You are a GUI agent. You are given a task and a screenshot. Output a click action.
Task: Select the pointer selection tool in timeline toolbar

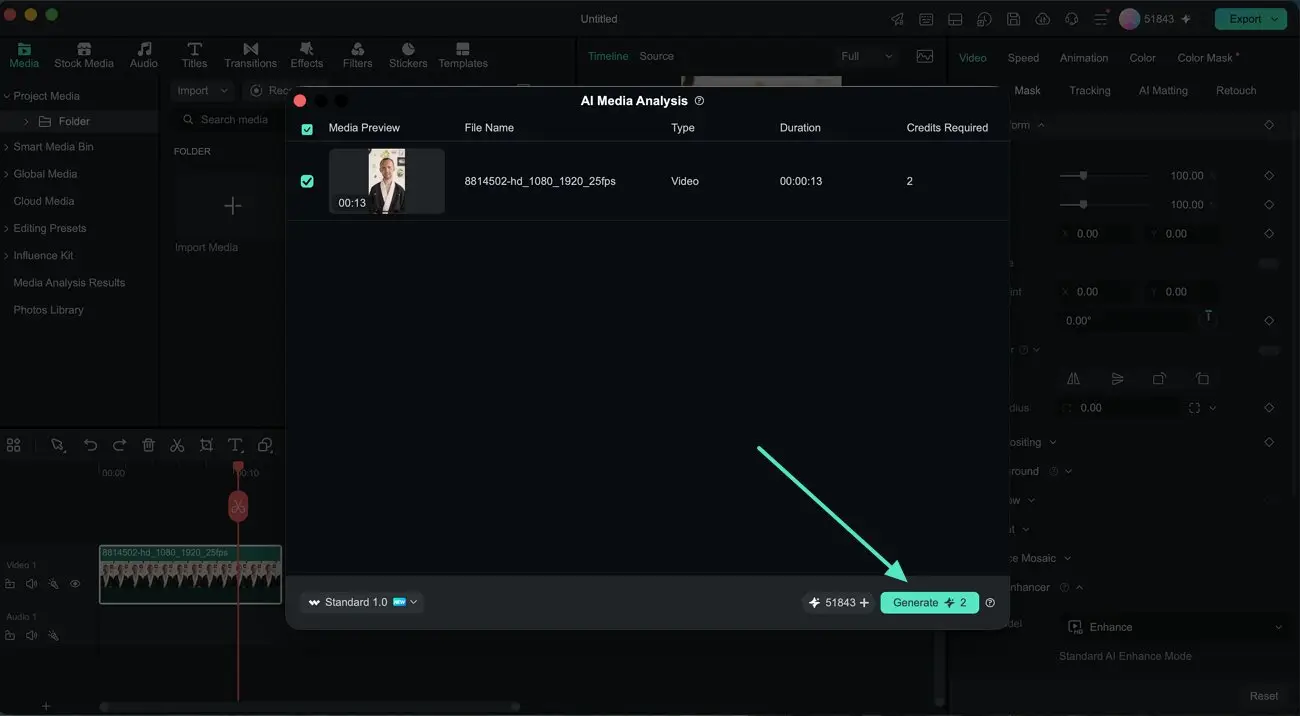click(x=58, y=446)
